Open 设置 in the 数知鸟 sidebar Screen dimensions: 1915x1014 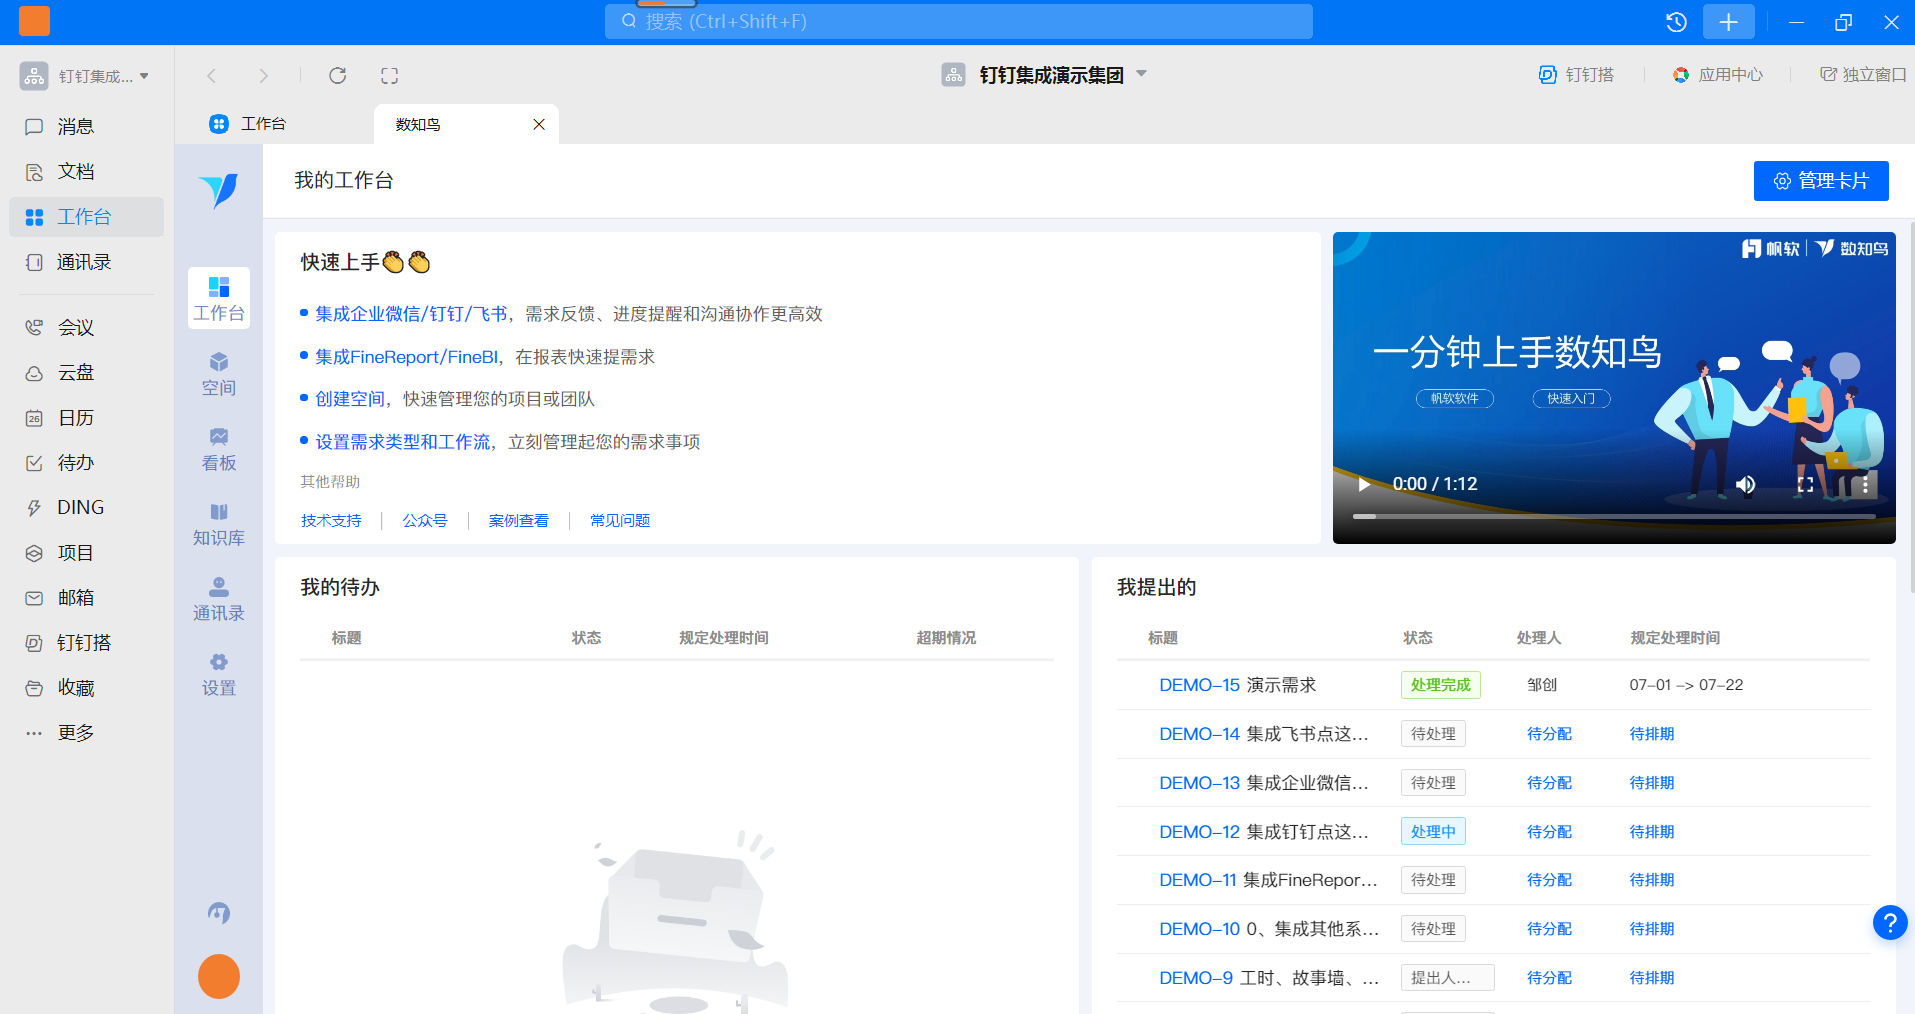[219, 674]
